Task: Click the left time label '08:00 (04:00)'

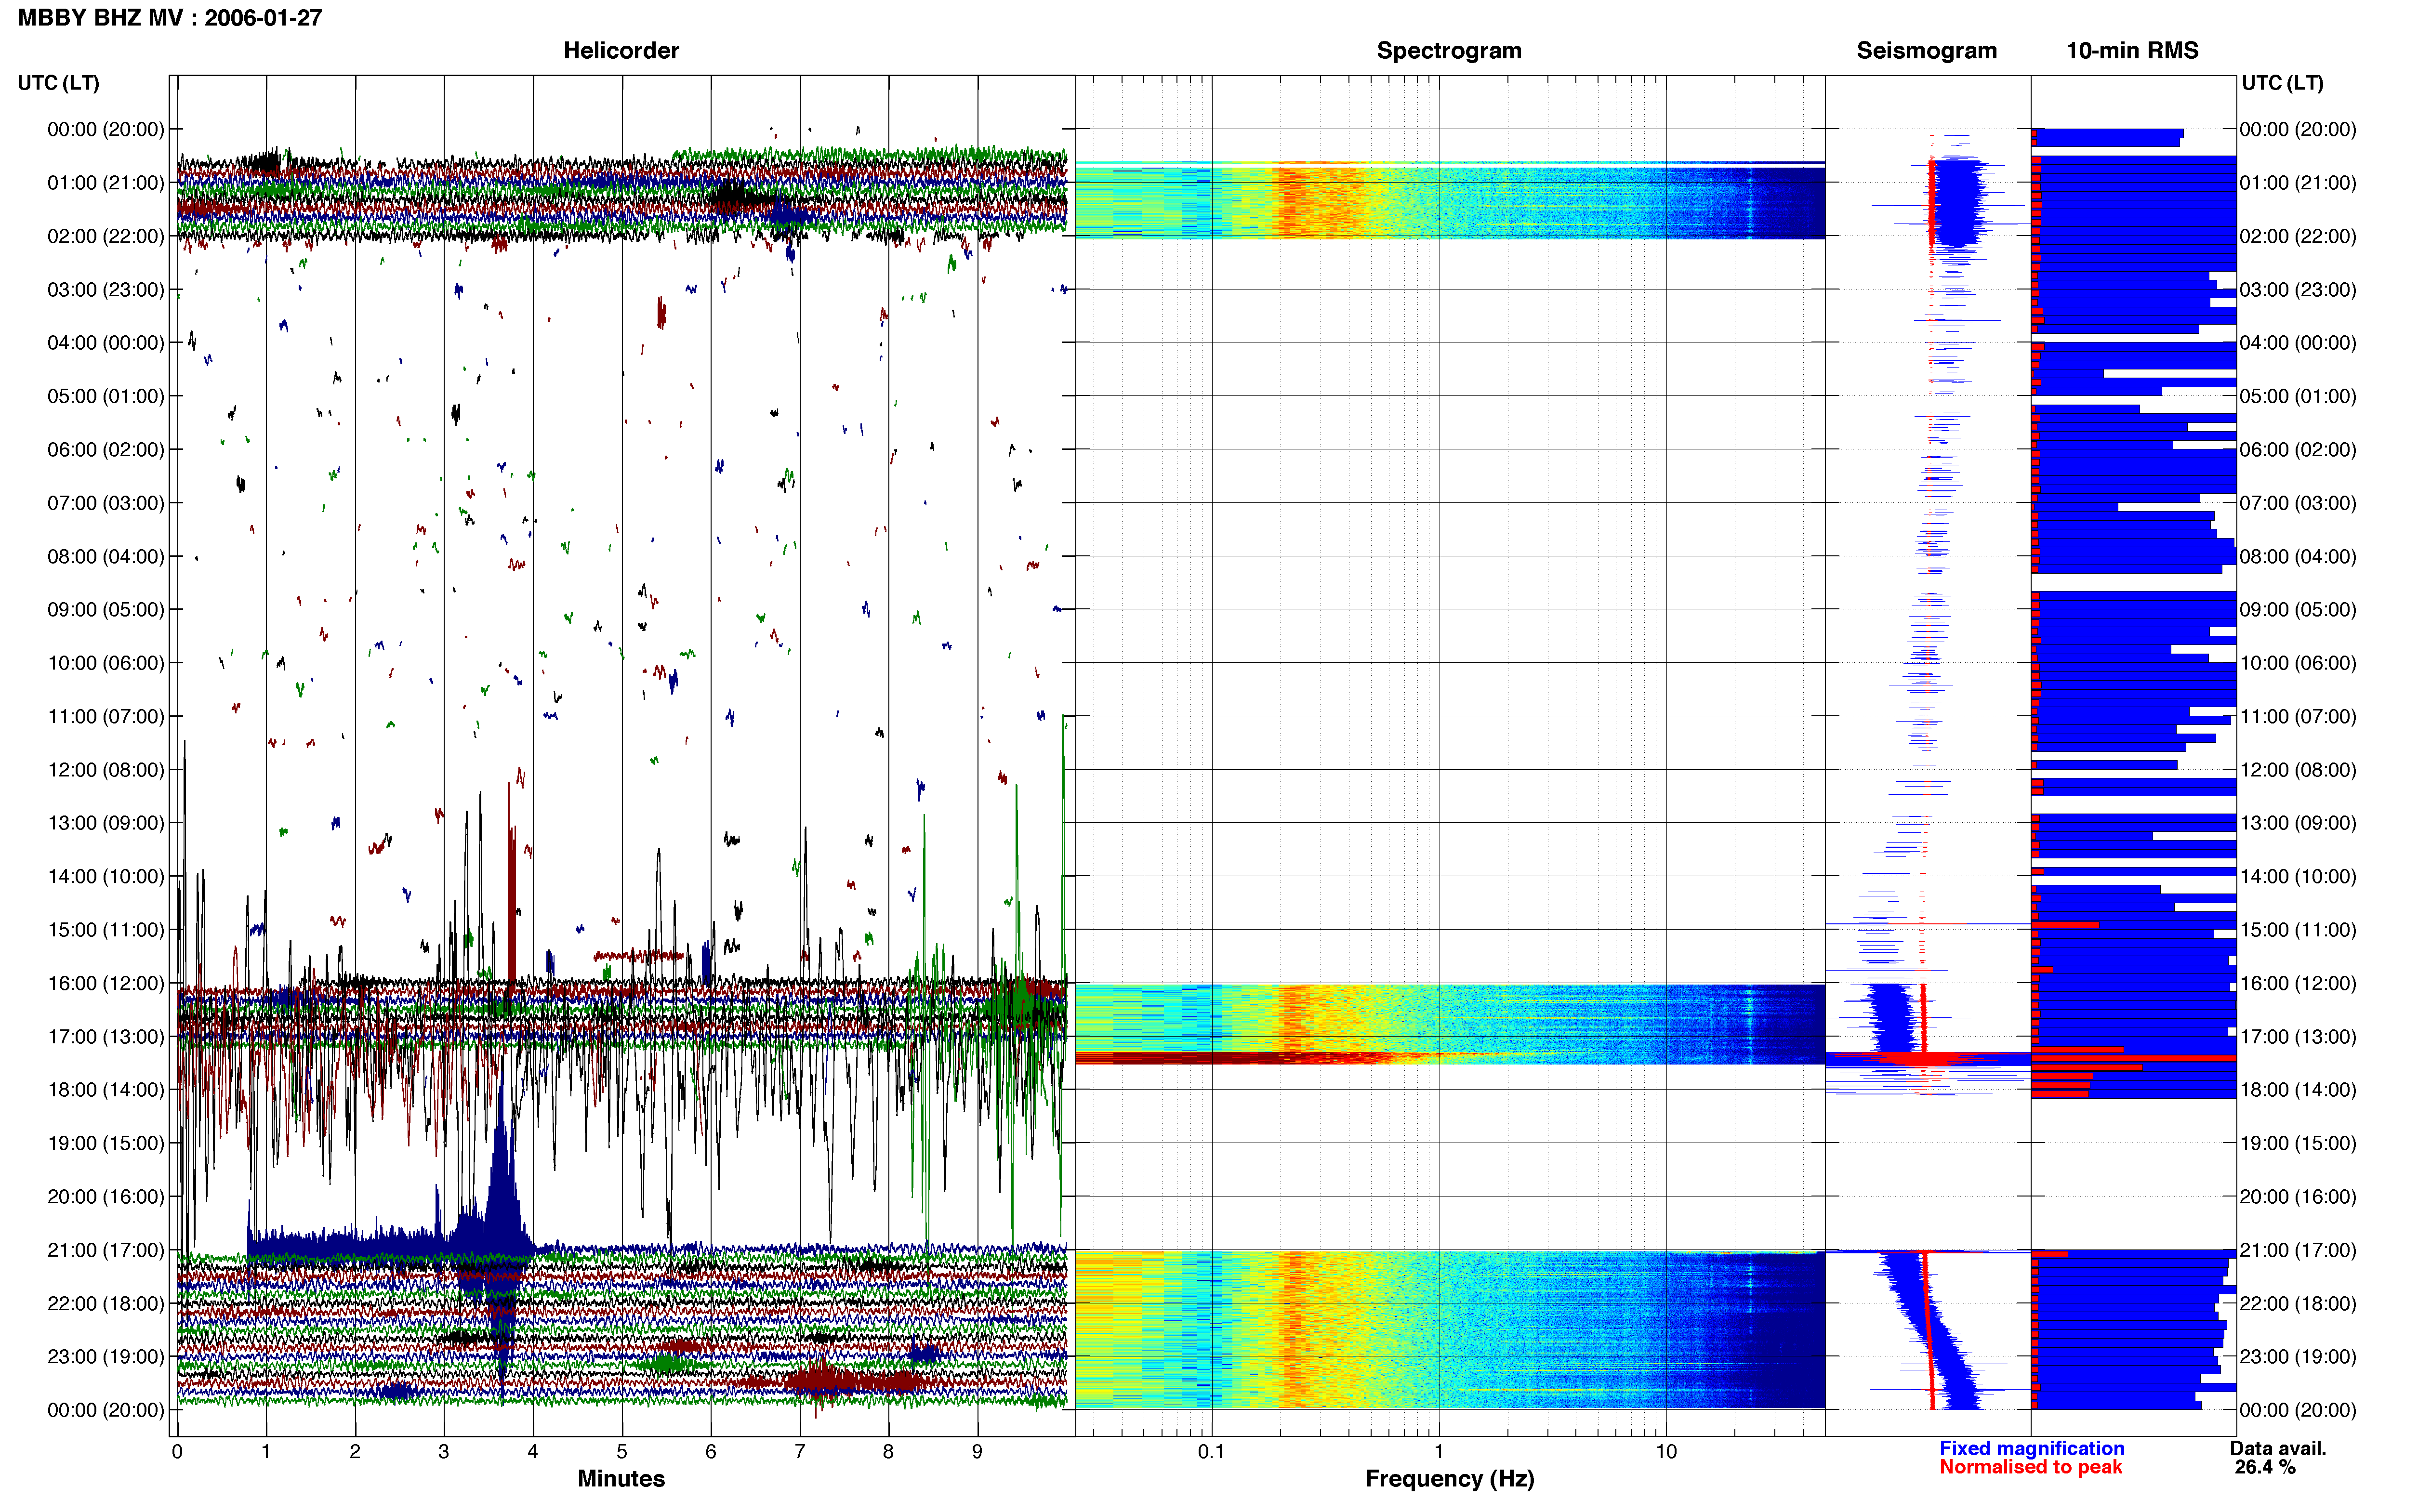Action: [x=106, y=556]
